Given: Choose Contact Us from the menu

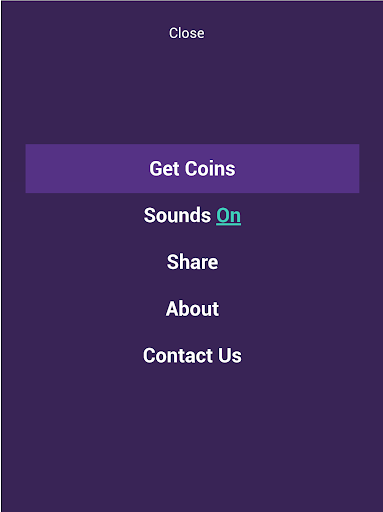Looking at the screenshot, I should pyautogui.click(x=192, y=355).
